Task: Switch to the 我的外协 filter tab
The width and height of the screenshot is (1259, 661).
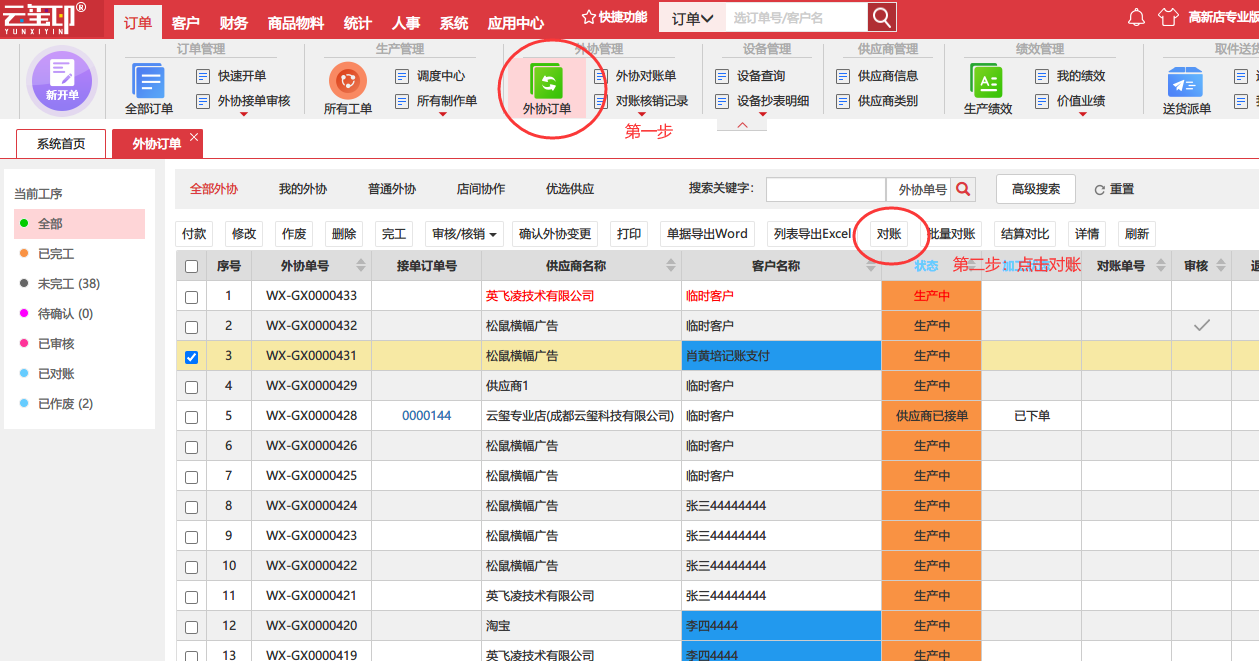Action: 303,189
